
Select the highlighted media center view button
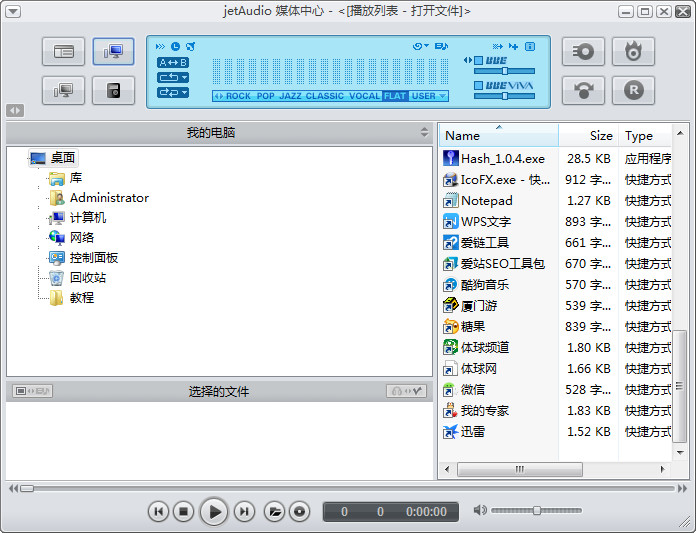click(x=114, y=51)
